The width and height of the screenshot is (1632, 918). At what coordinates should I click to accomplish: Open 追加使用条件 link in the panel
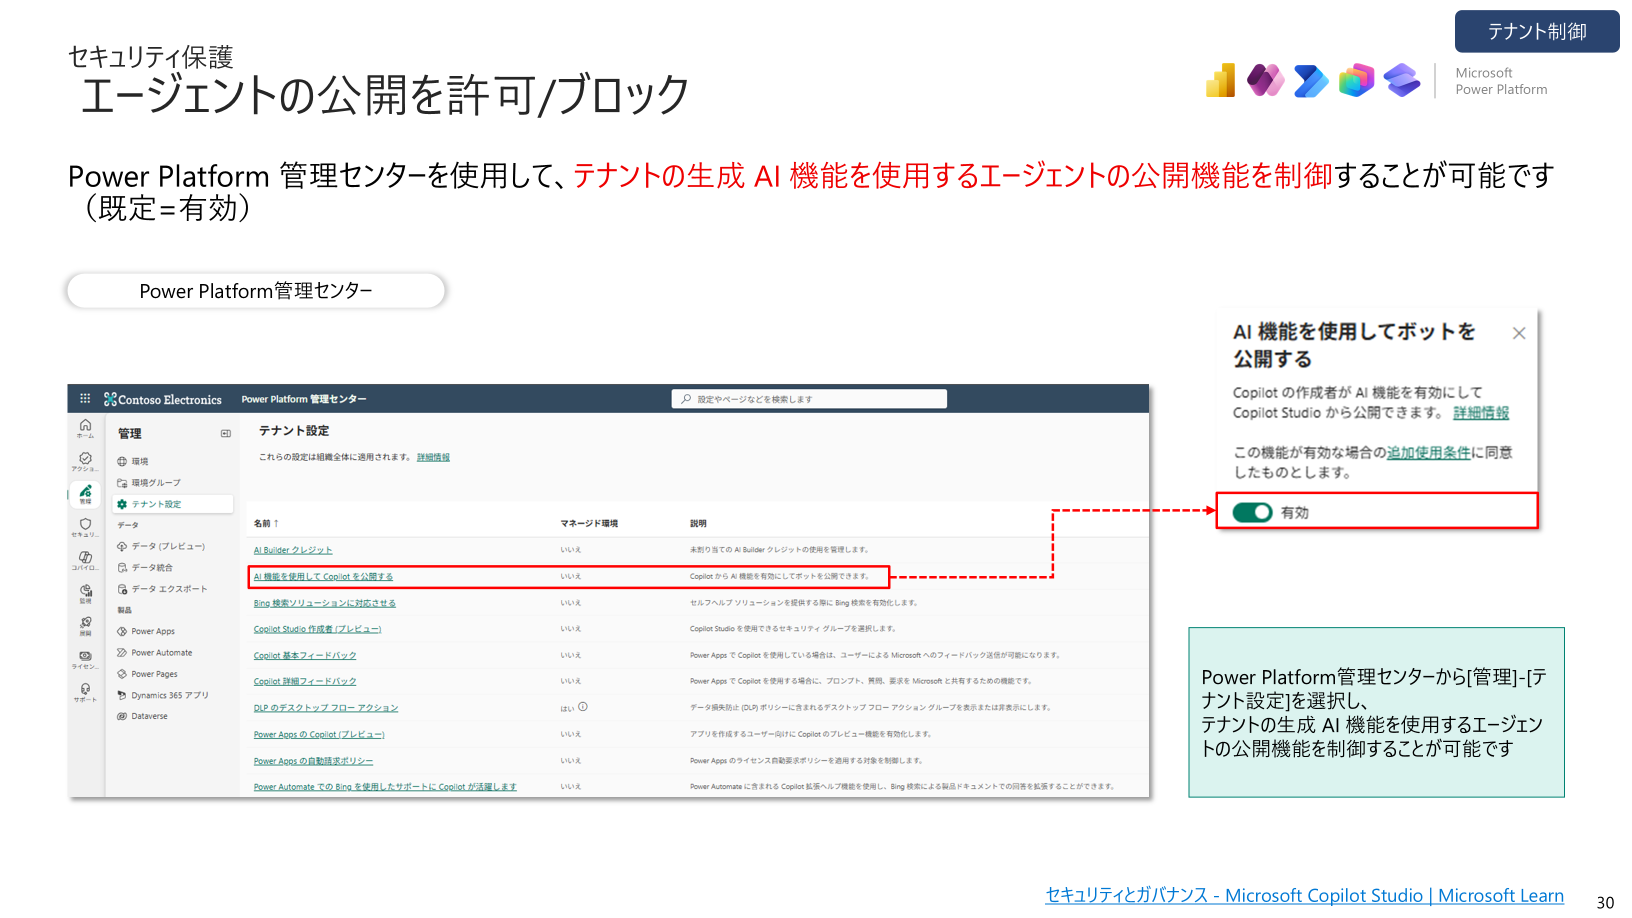coord(1429,453)
